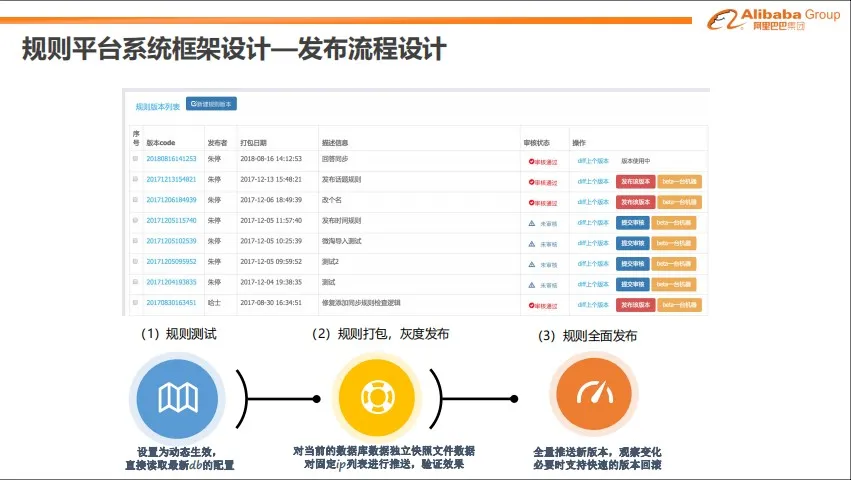This screenshot has width=851, height=480.
Task: Click diff上个版本 link for version 20171205115740
Action: click(593, 222)
